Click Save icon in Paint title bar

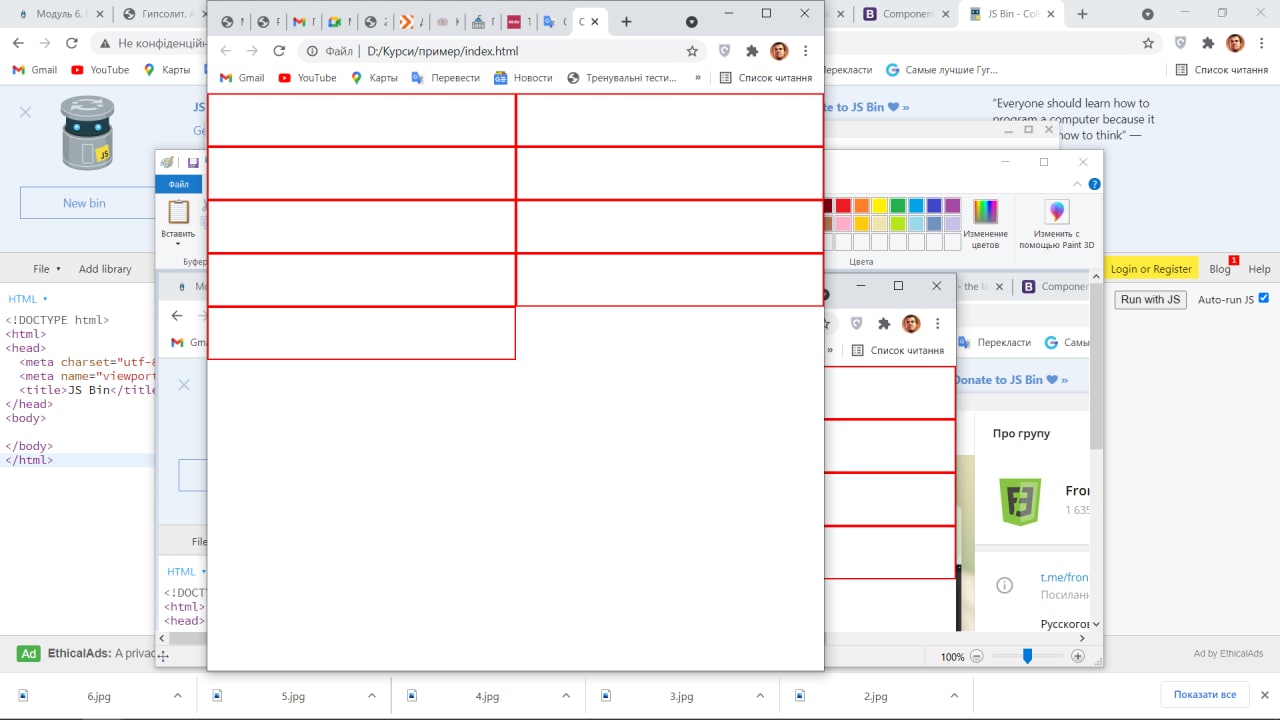pyautogui.click(x=193, y=163)
